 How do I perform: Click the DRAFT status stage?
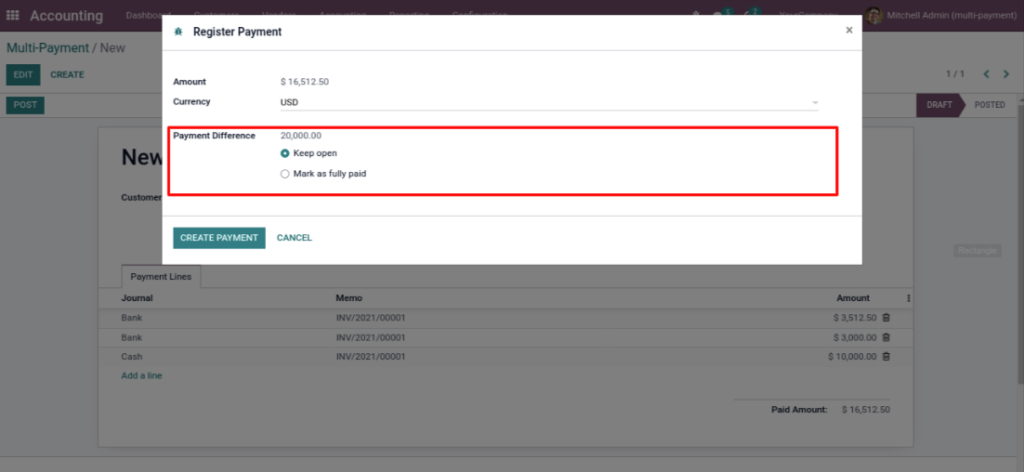[x=939, y=105]
